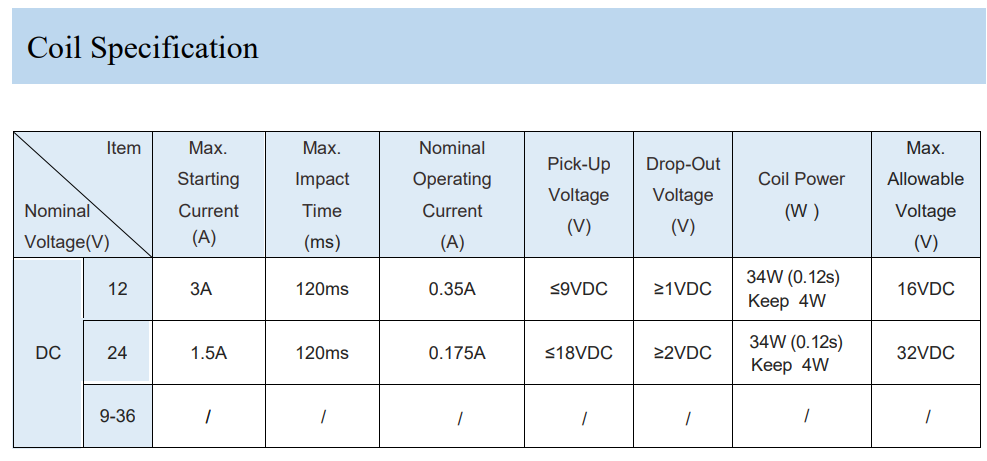
Task: Click the 24 nominal voltage row label
Action: pos(118,353)
